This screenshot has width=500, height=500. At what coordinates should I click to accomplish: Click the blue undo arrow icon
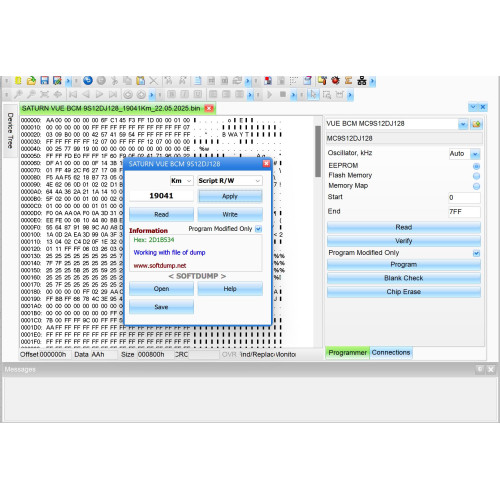[x=88, y=80]
